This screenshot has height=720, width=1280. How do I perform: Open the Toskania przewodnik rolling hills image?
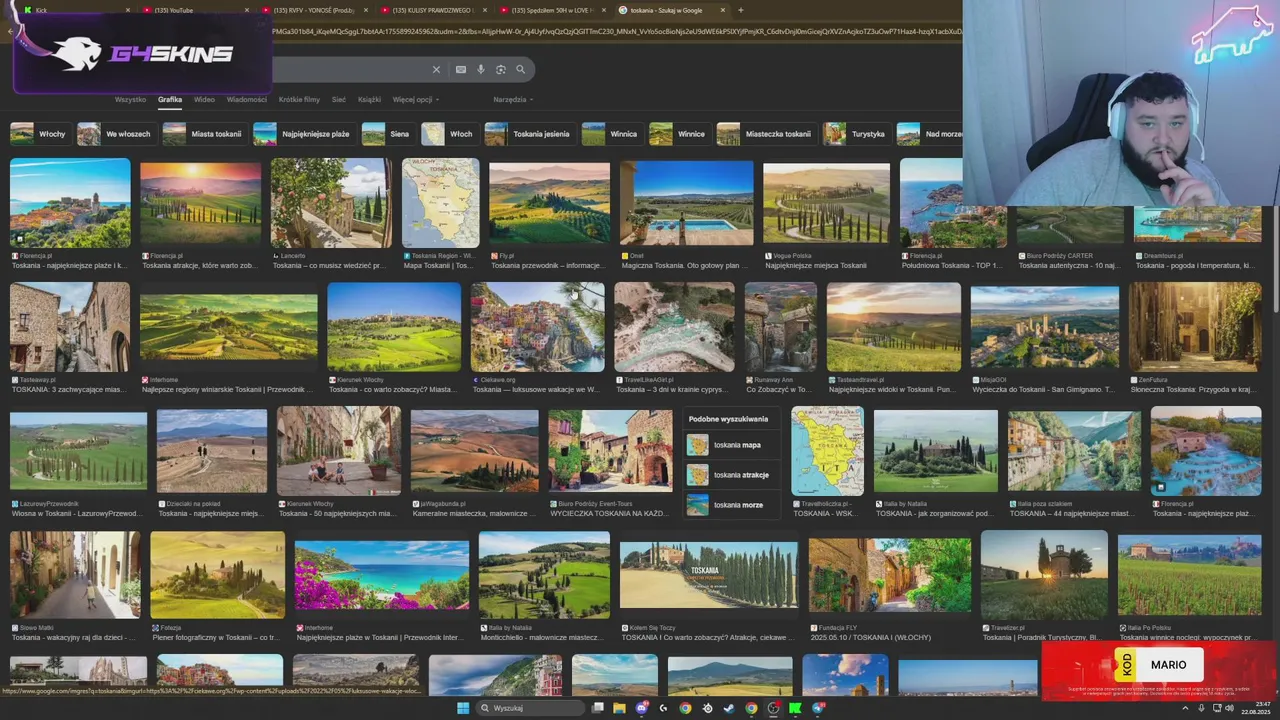pos(549,203)
